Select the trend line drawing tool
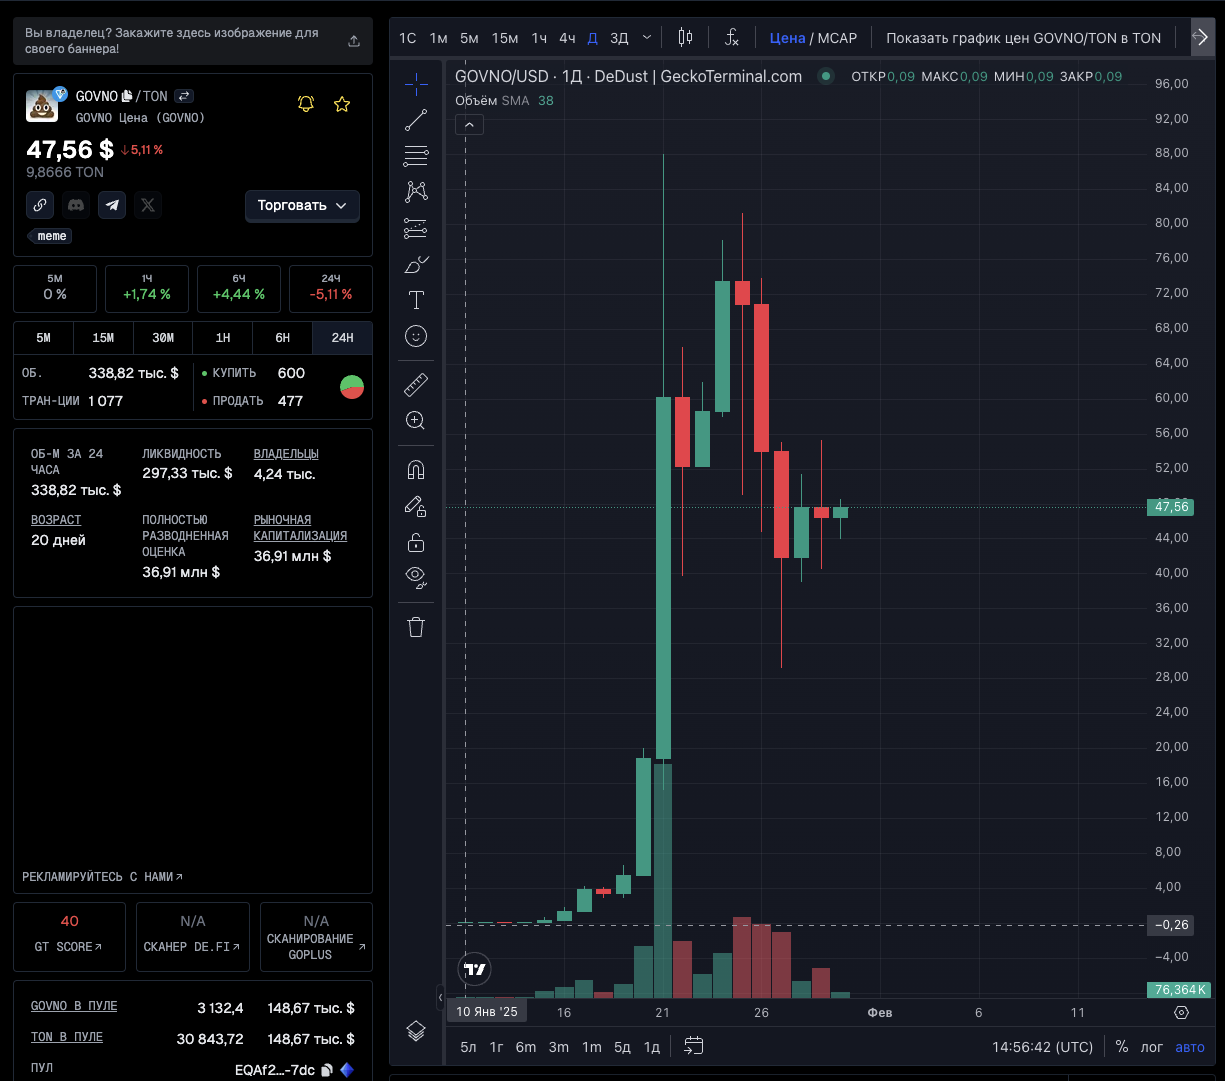Viewport: 1225px width, 1081px height. pyautogui.click(x=416, y=120)
